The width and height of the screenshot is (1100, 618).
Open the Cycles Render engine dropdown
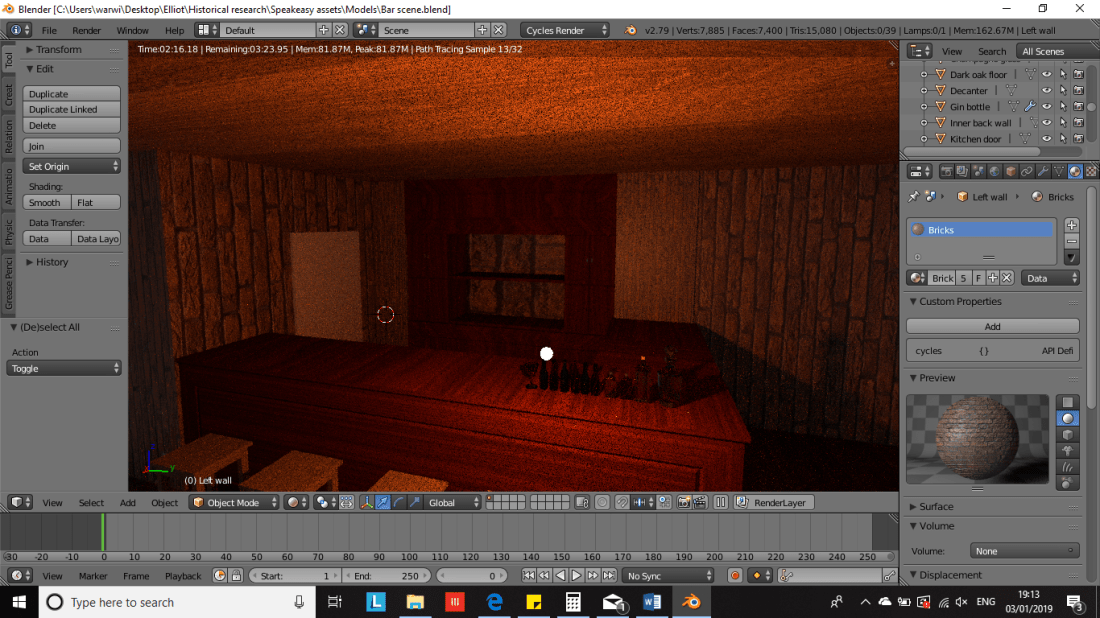tap(565, 30)
